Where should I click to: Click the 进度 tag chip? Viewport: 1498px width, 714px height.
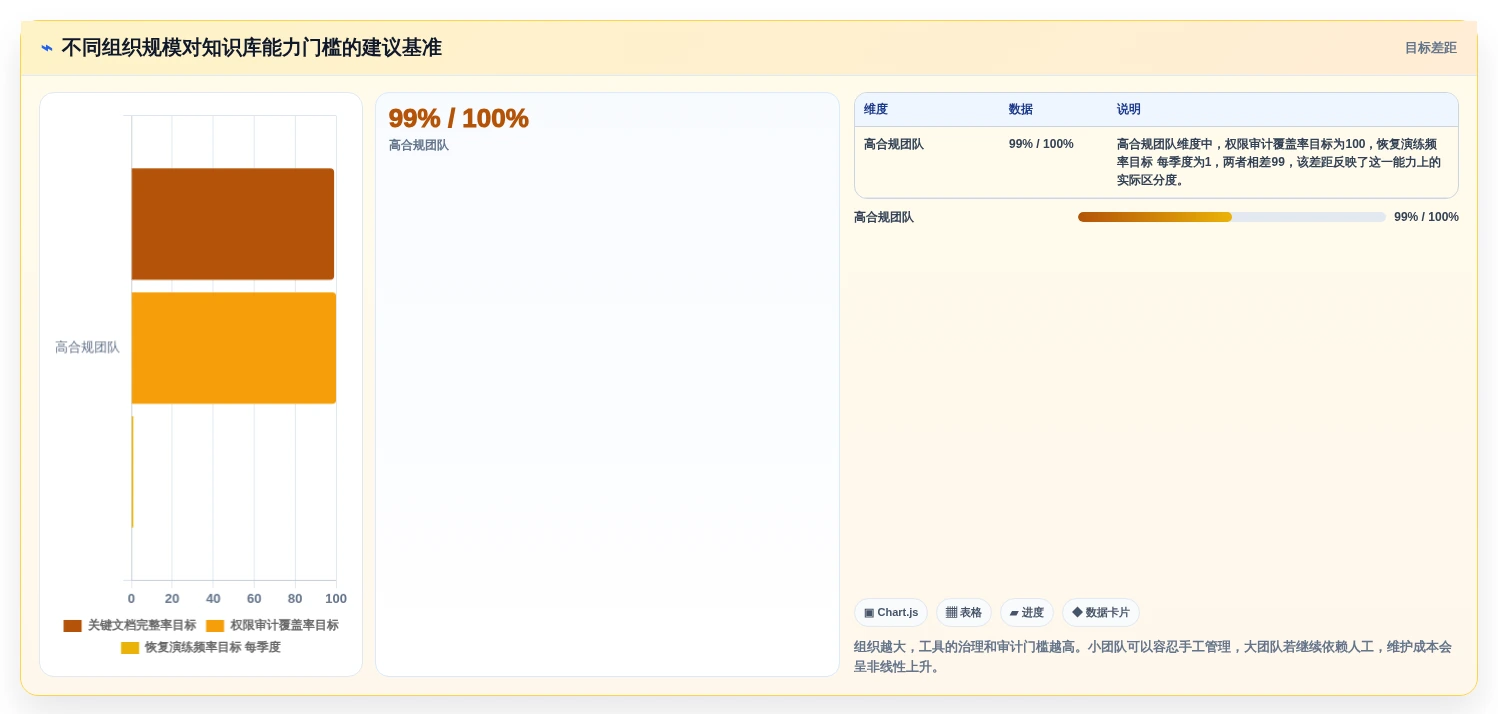(1027, 613)
